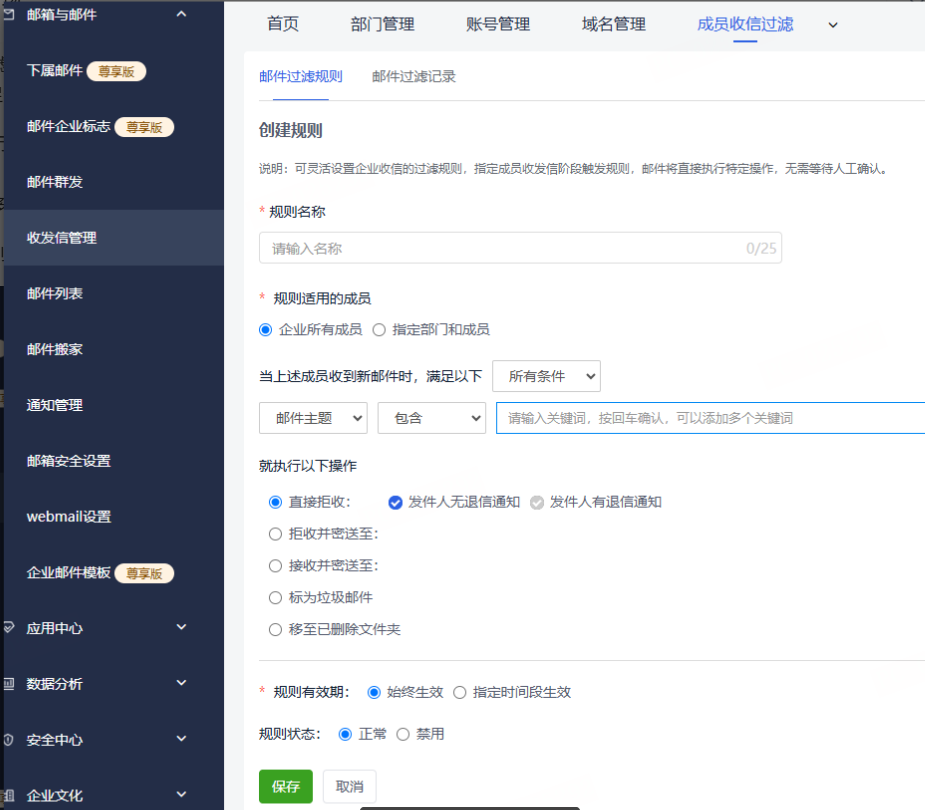Screen dimensions: 925x810
Task: Click the 数据分析 chart icon
Action: (x=8, y=684)
